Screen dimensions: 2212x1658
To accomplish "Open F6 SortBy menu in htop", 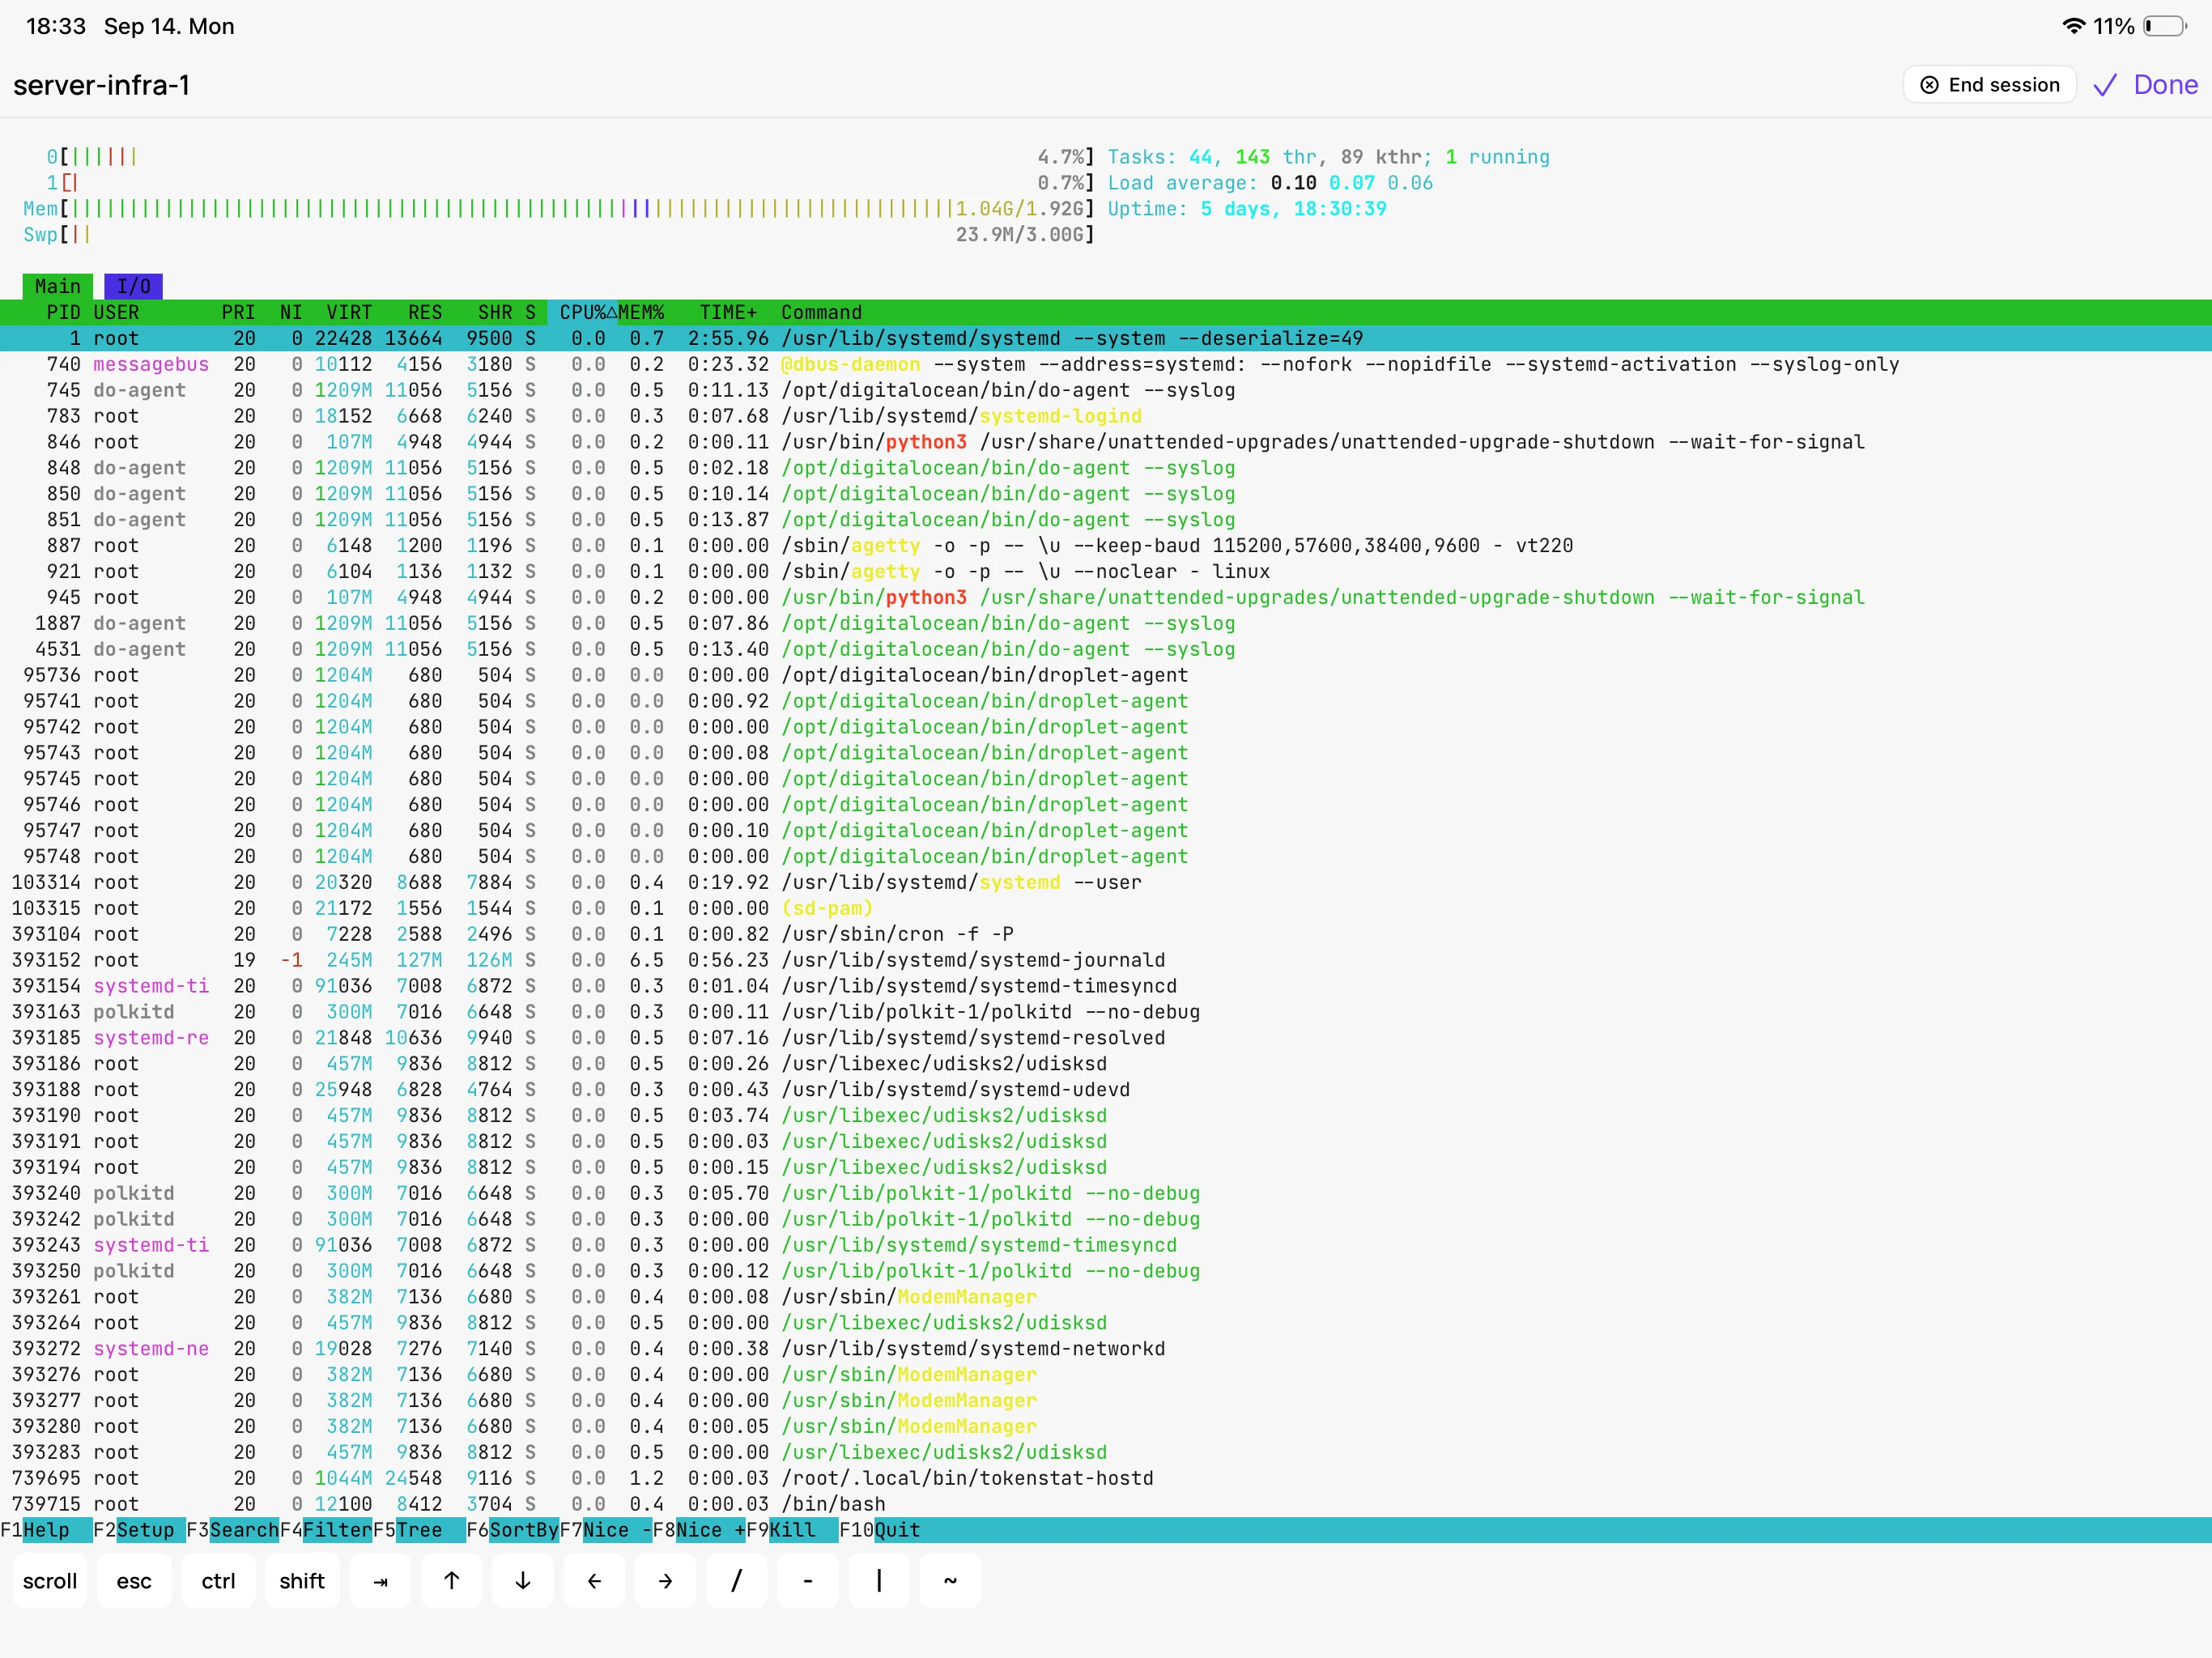I will [x=512, y=1529].
